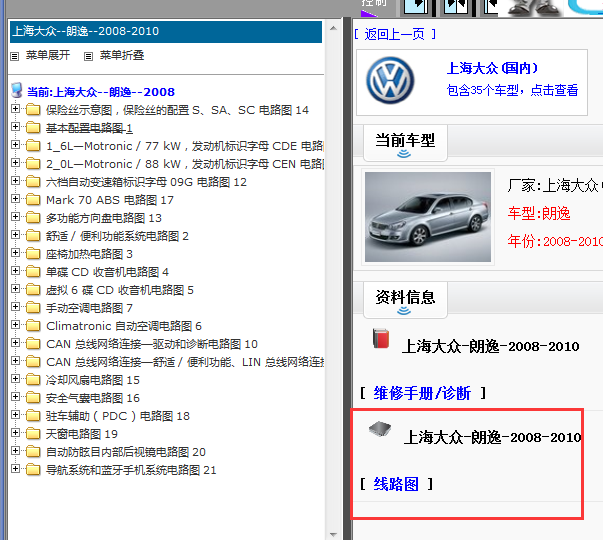The image size is (603, 540).
Task: Click 上海大众-朗逸-2008-2010 title beside red book
Action: coord(490,347)
